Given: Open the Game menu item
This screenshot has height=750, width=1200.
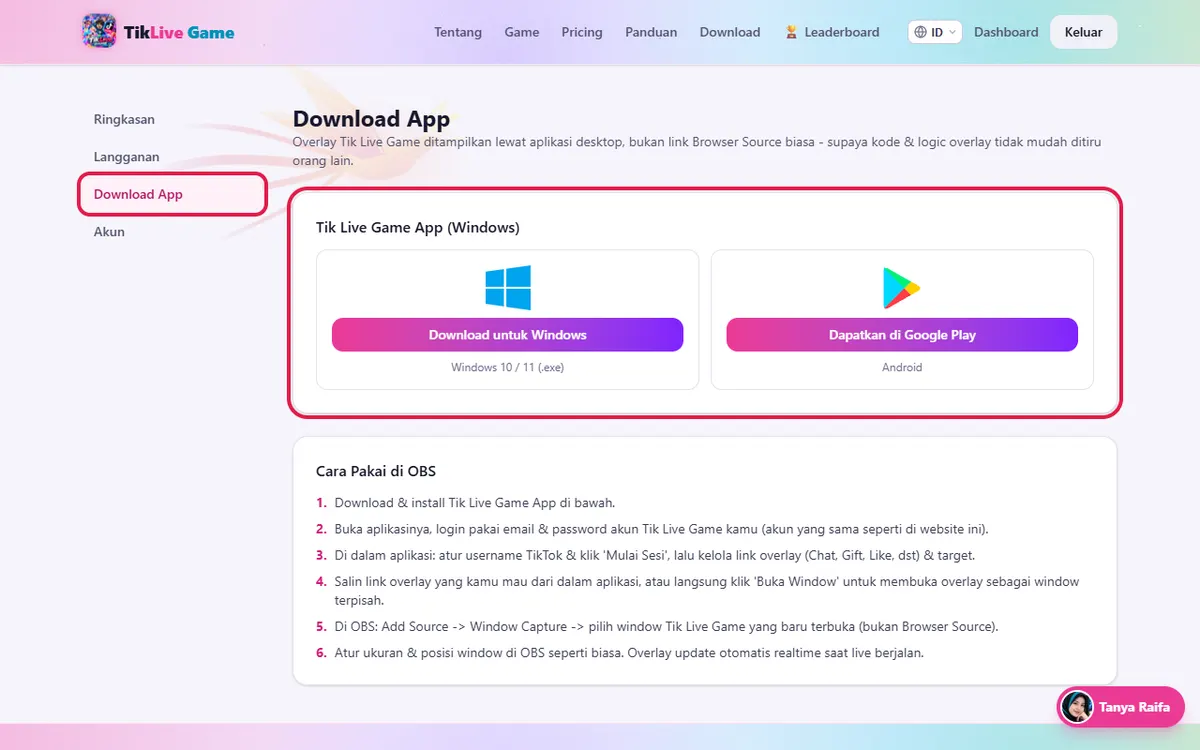Looking at the screenshot, I should click(522, 32).
